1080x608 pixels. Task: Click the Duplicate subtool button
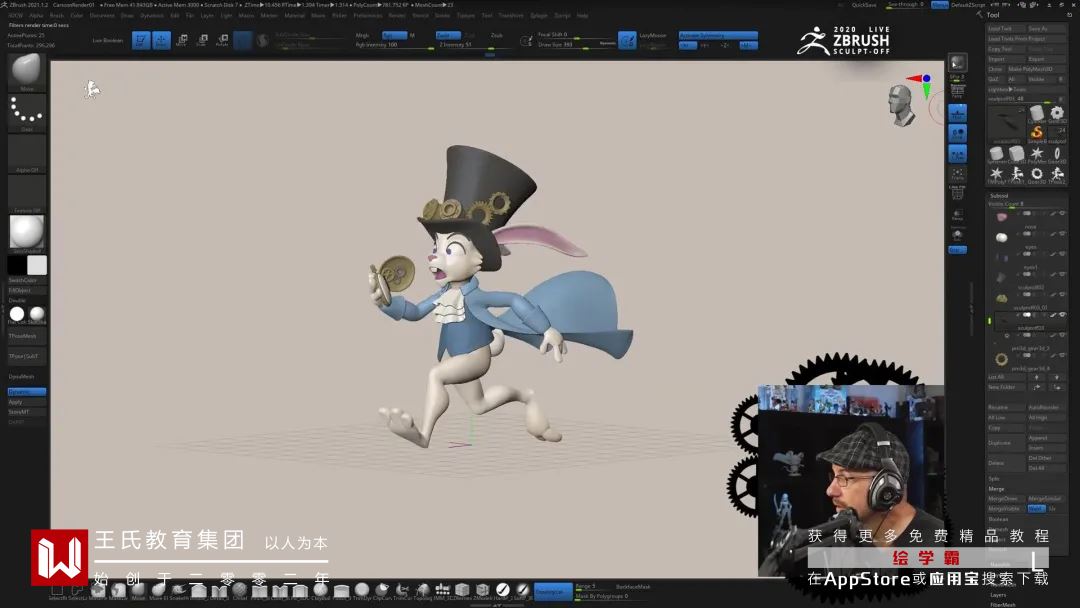[1006, 443]
